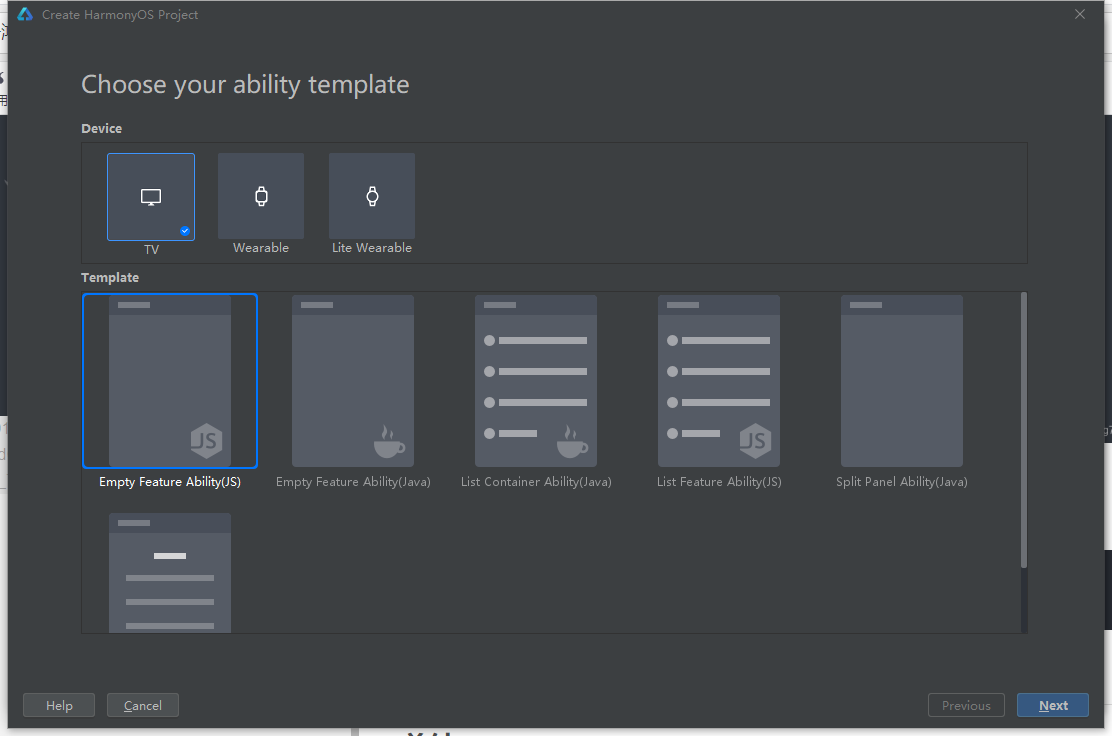Select the Wearable device tile

pos(261,196)
